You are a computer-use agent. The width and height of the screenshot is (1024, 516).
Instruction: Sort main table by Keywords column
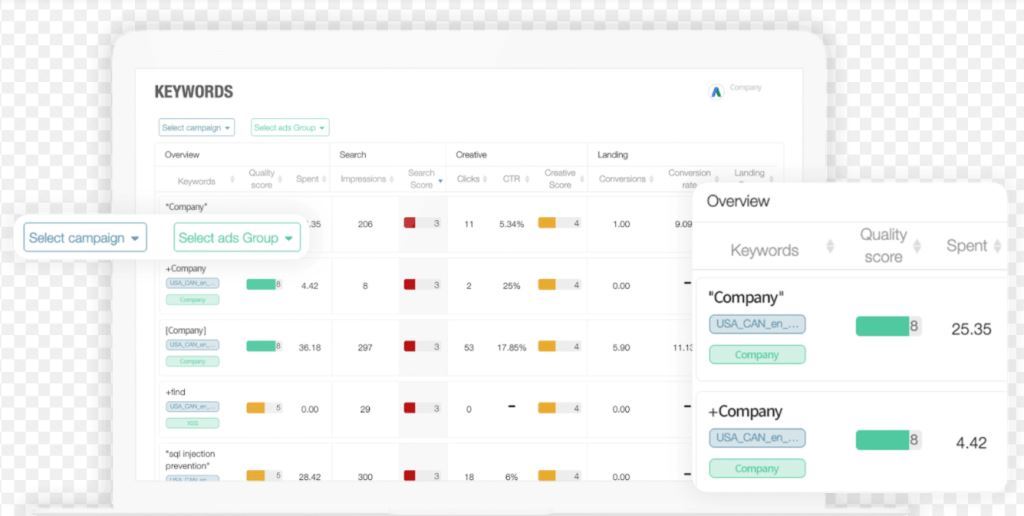pos(232,180)
